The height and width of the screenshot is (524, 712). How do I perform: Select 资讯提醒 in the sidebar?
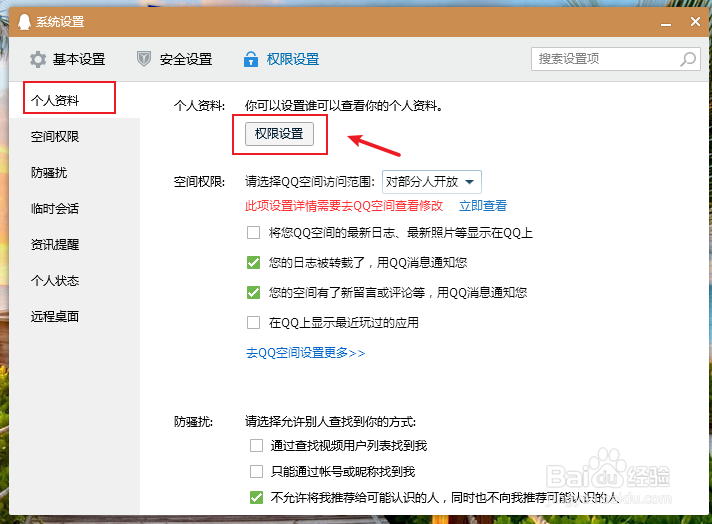[x=55, y=245]
